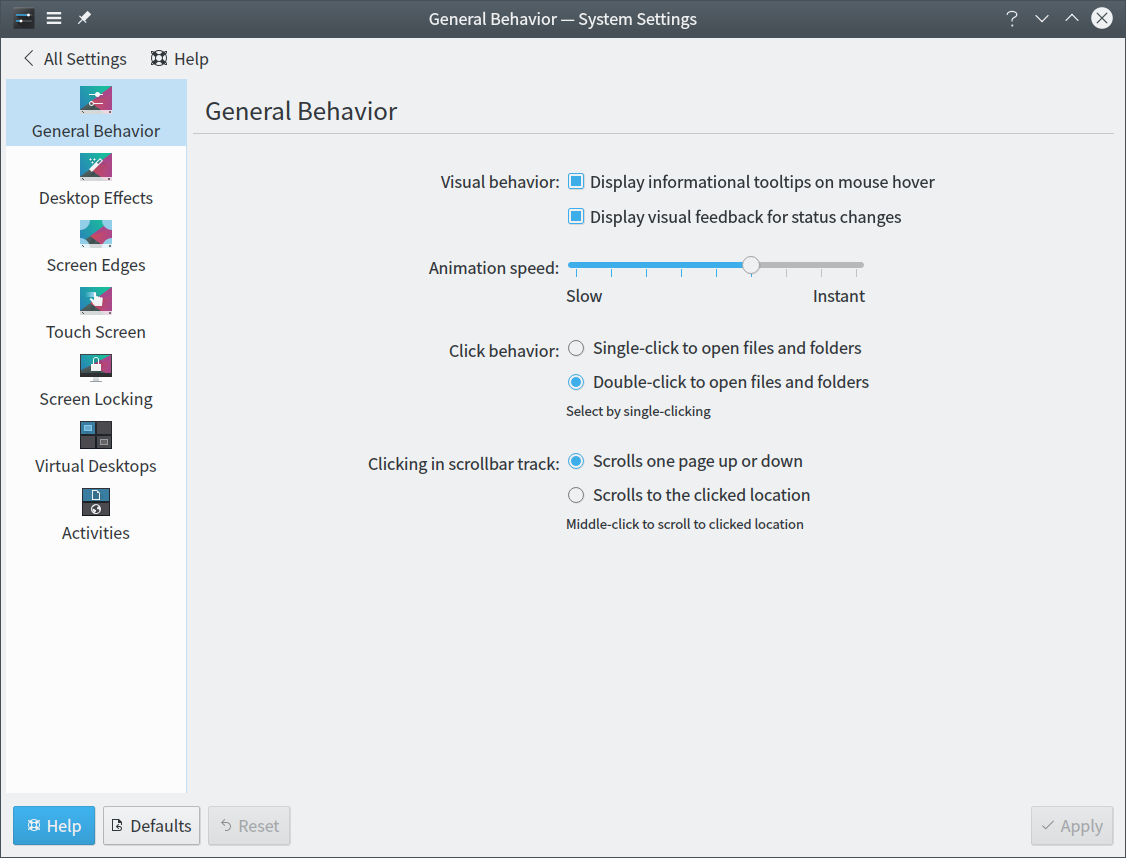Screen dimensions: 1126x858
Task: Click the pin window icon
Action: (x=84, y=17)
